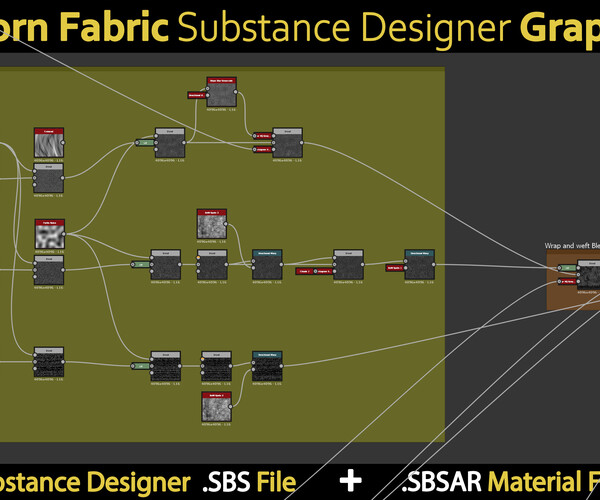Click the output connector of the upper BnW Spots node

point(226,224)
